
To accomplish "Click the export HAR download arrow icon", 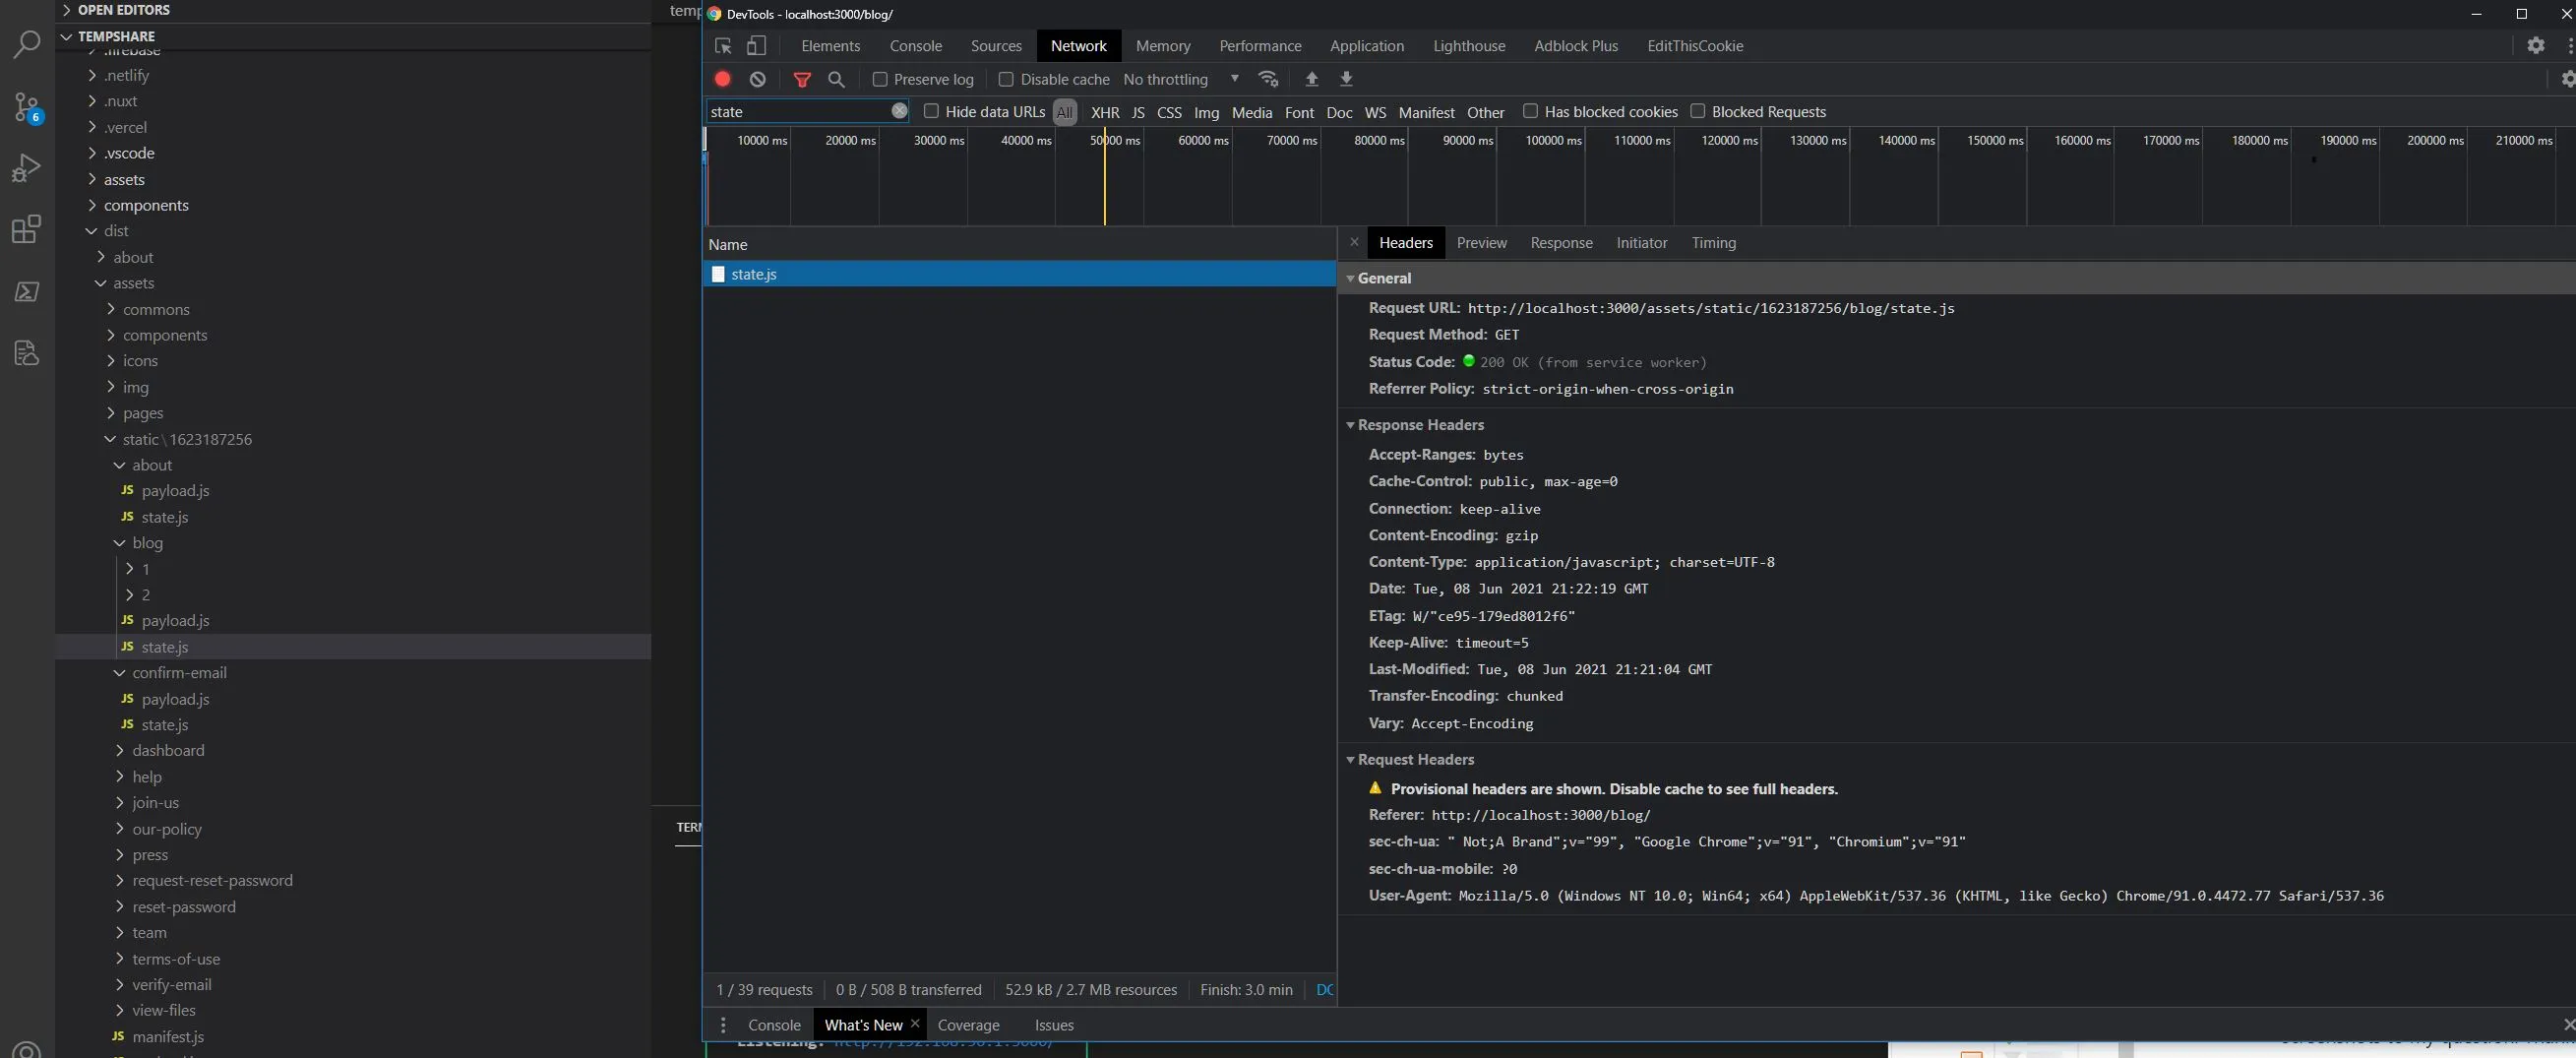I will pos(1346,79).
